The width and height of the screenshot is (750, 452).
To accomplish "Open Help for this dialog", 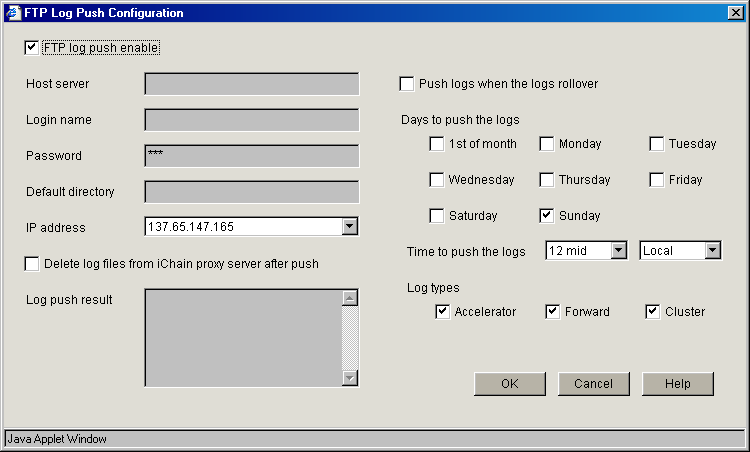I will pos(678,384).
